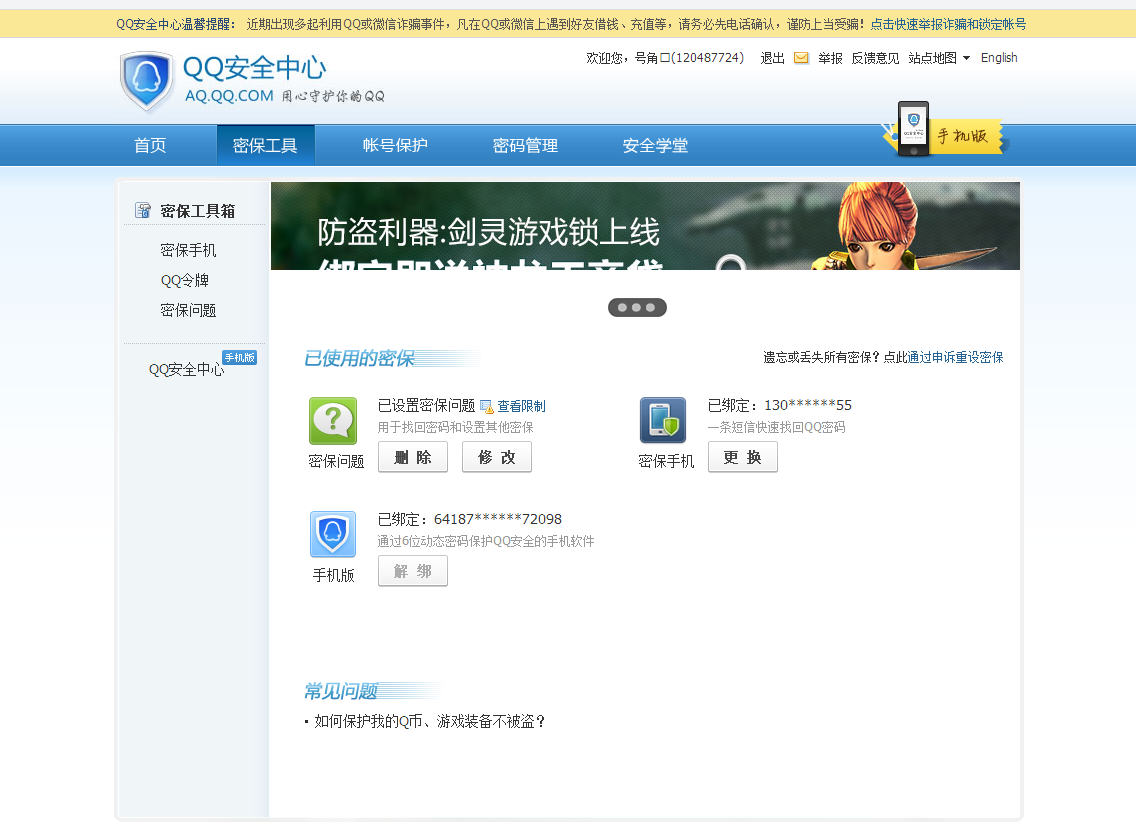1136x830 pixels.
Task: Select QQ令牌 in the sidebar
Action: [185, 280]
